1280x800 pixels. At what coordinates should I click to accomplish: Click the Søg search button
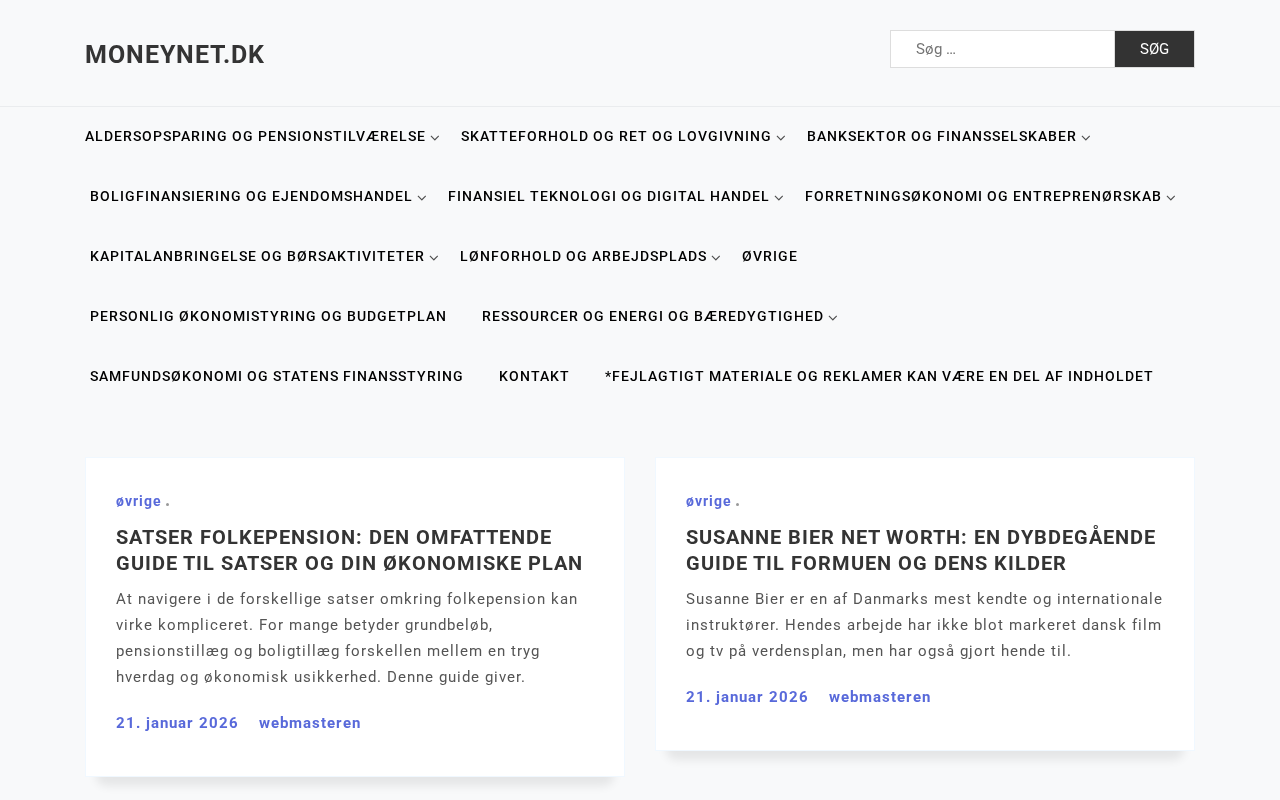tap(1154, 49)
